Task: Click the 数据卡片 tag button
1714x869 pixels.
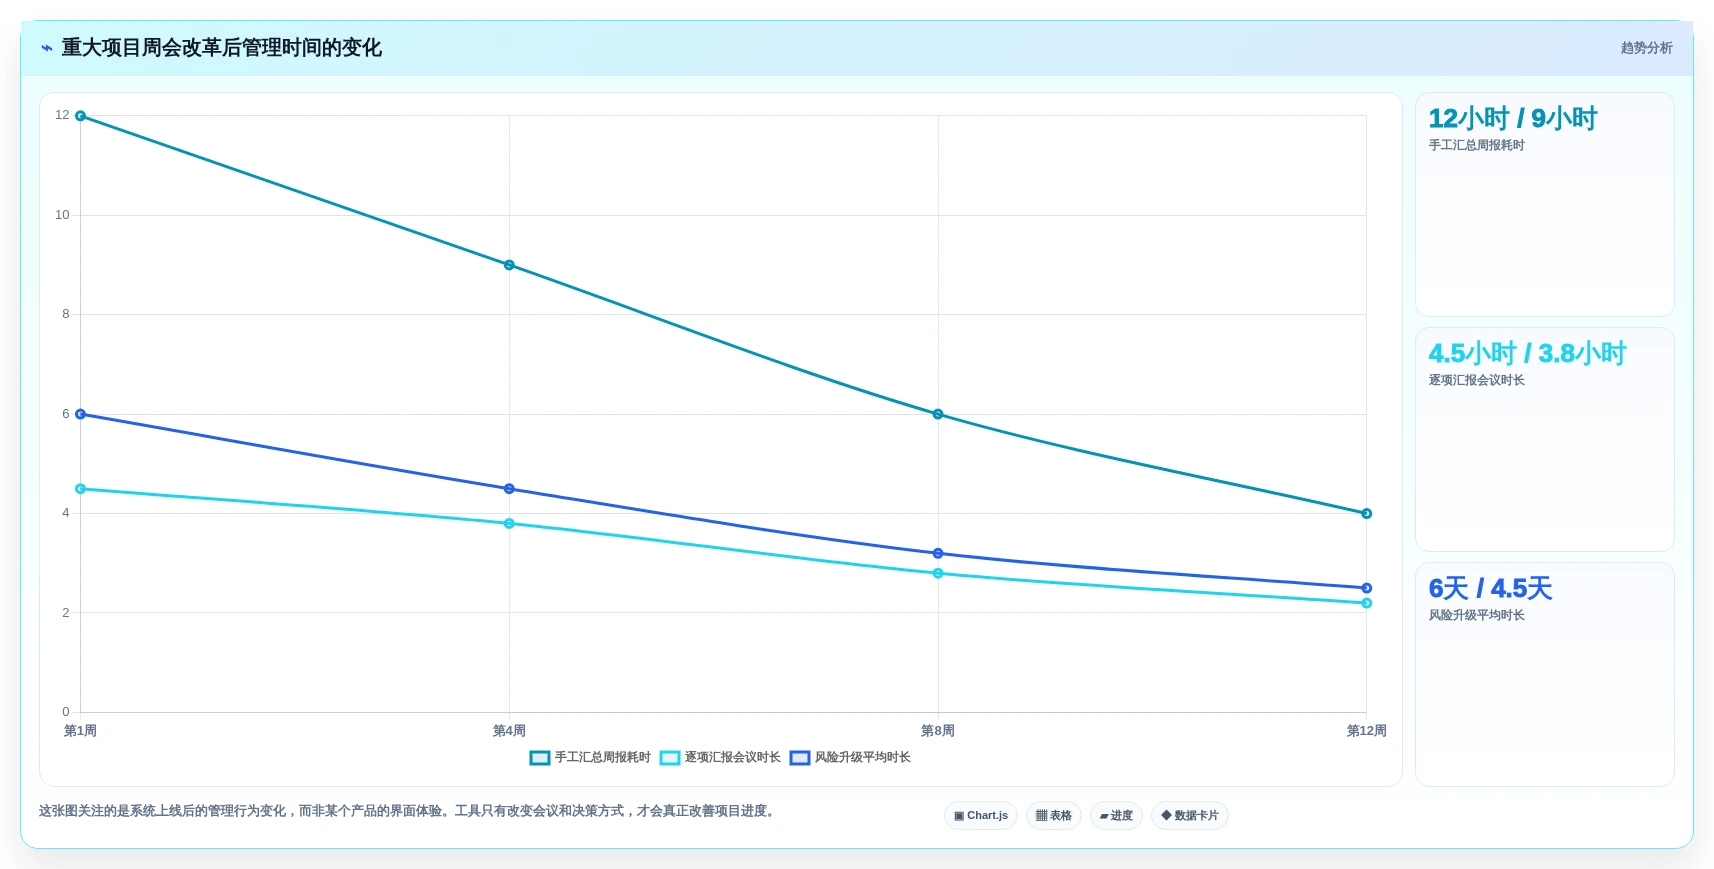Action: [1190, 816]
